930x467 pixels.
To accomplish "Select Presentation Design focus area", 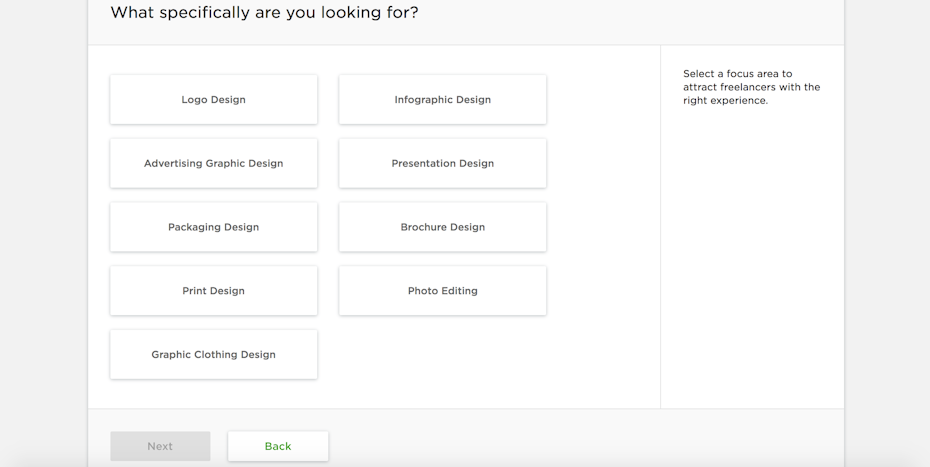I will [x=442, y=163].
